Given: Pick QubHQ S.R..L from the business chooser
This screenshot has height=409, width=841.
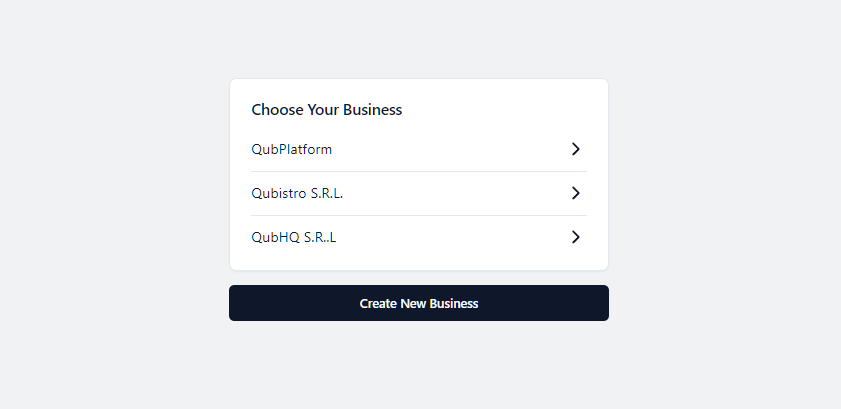Looking at the screenshot, I should (419, 237).
